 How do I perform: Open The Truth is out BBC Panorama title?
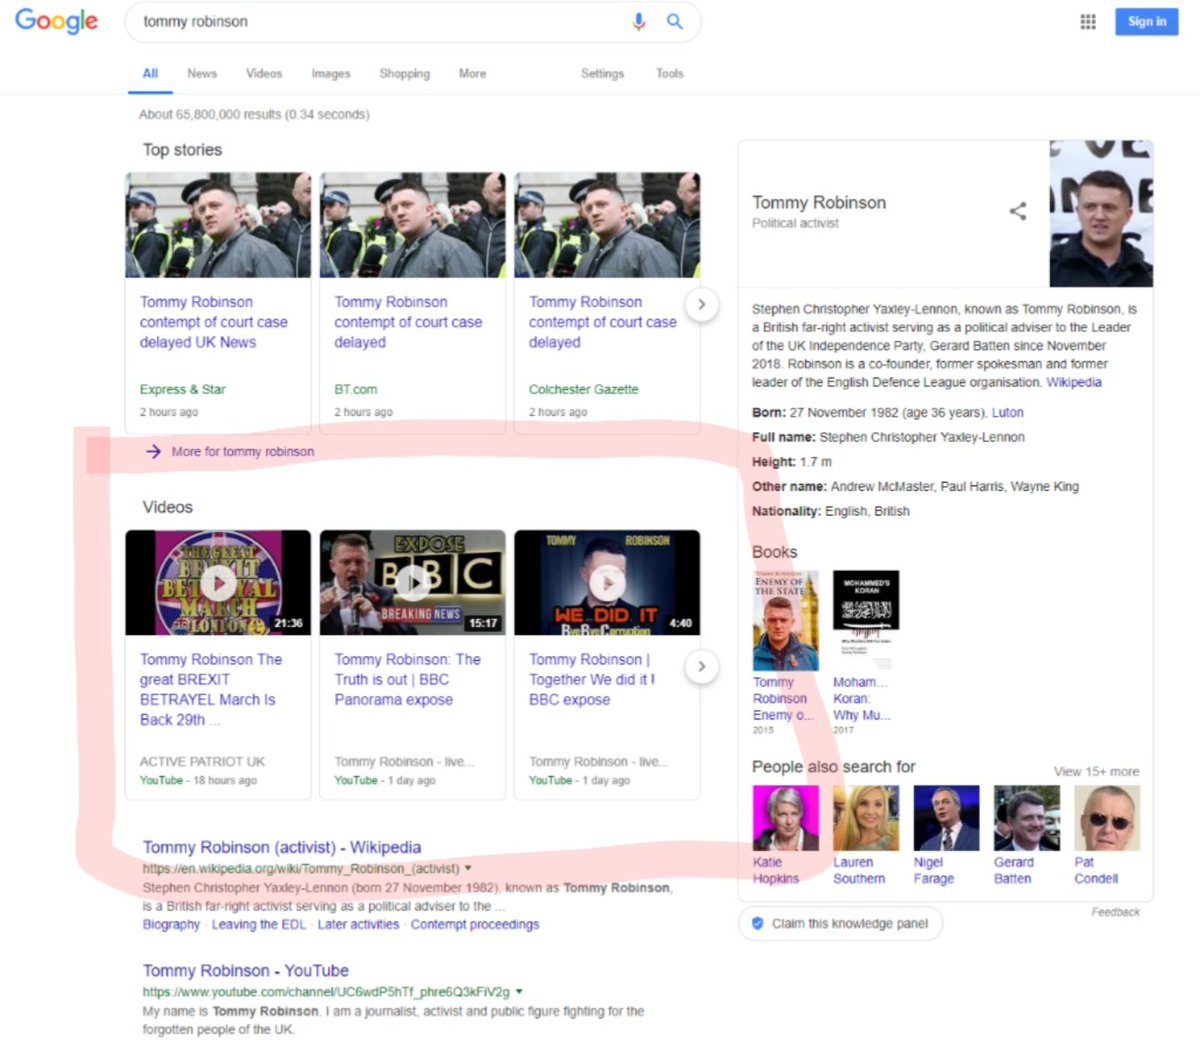click(x=408, y=680)
